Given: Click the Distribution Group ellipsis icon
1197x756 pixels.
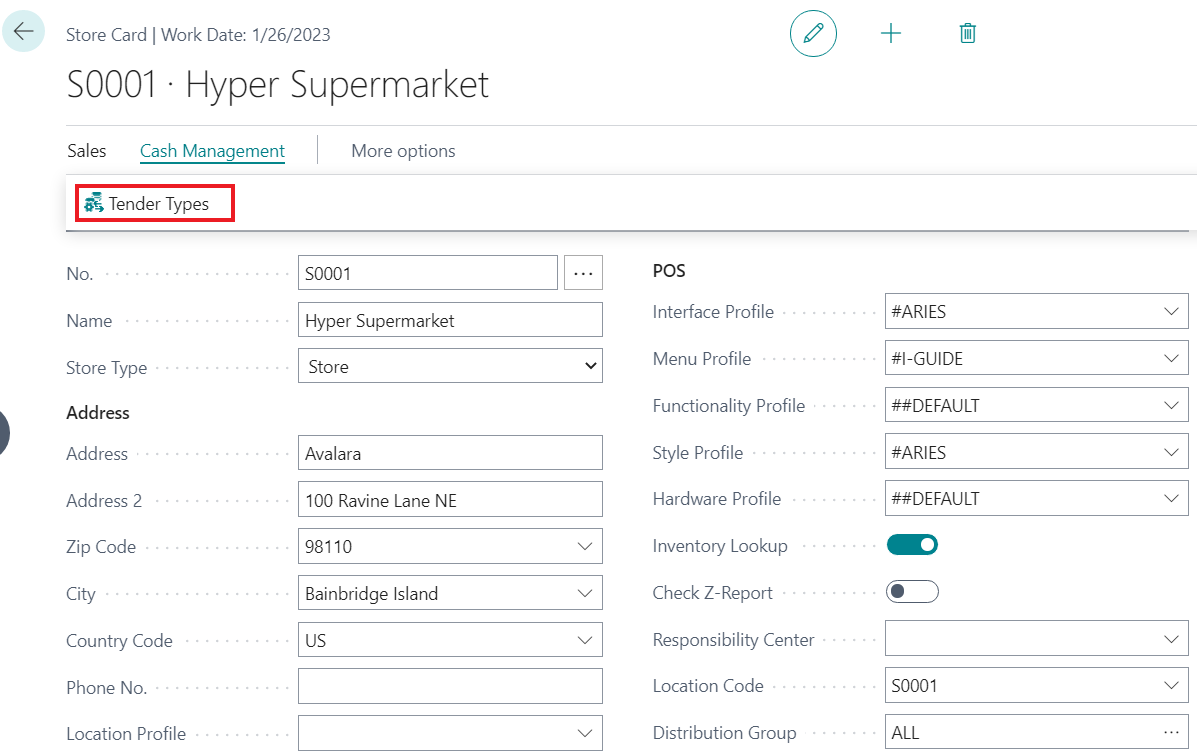Looking at the screenshot, I should pyautogui.click(x=1171, y=733).
